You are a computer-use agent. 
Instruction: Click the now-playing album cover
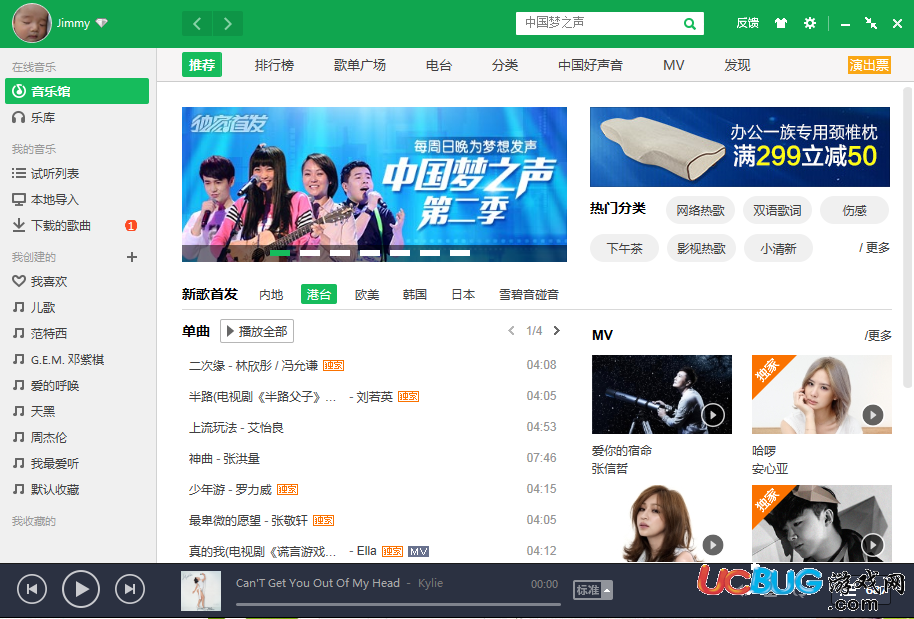[201, 590]
